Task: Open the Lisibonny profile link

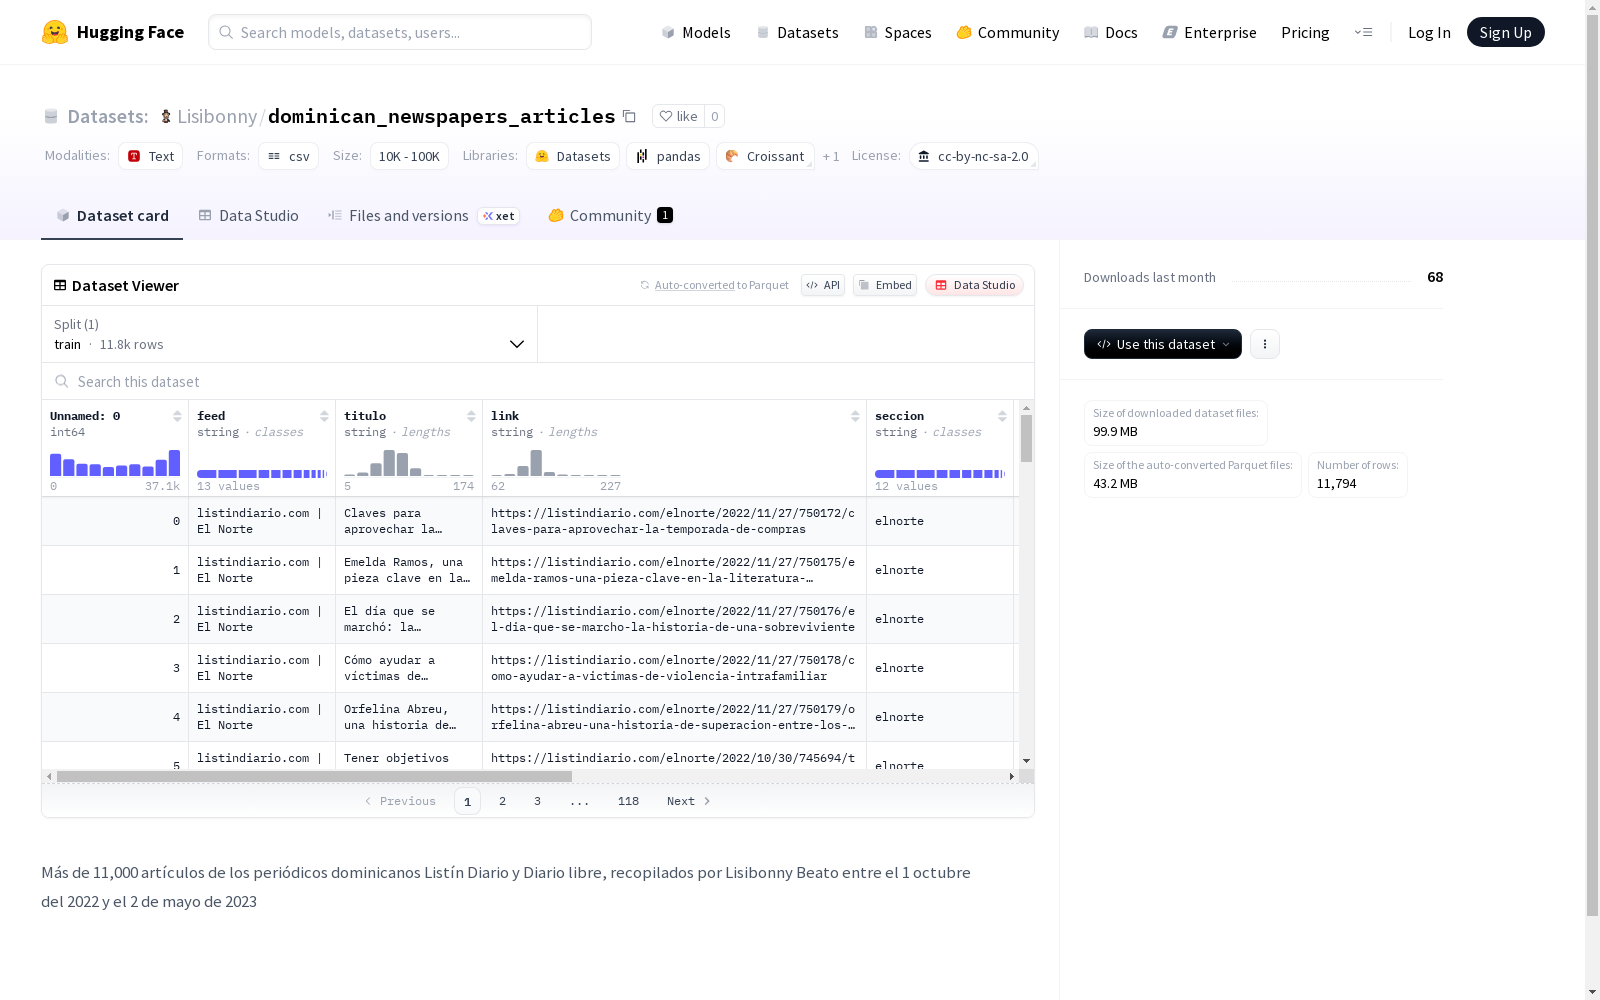Action: coord(217,116)
